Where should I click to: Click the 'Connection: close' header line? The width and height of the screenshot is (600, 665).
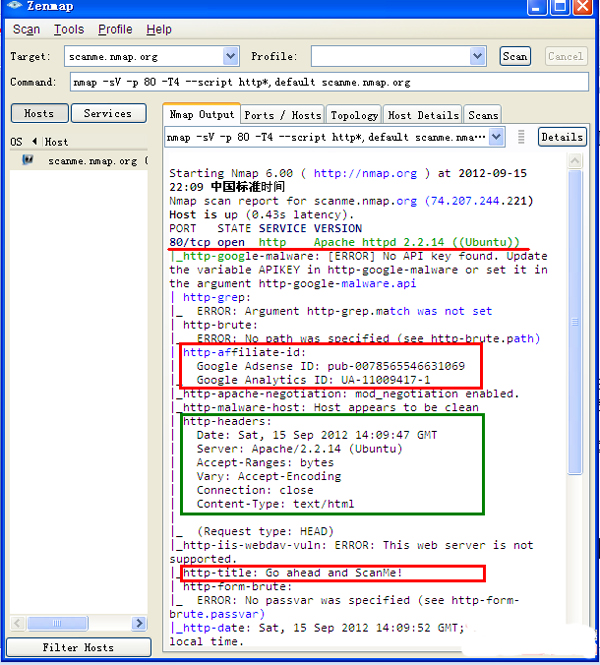tap(255, 490)
